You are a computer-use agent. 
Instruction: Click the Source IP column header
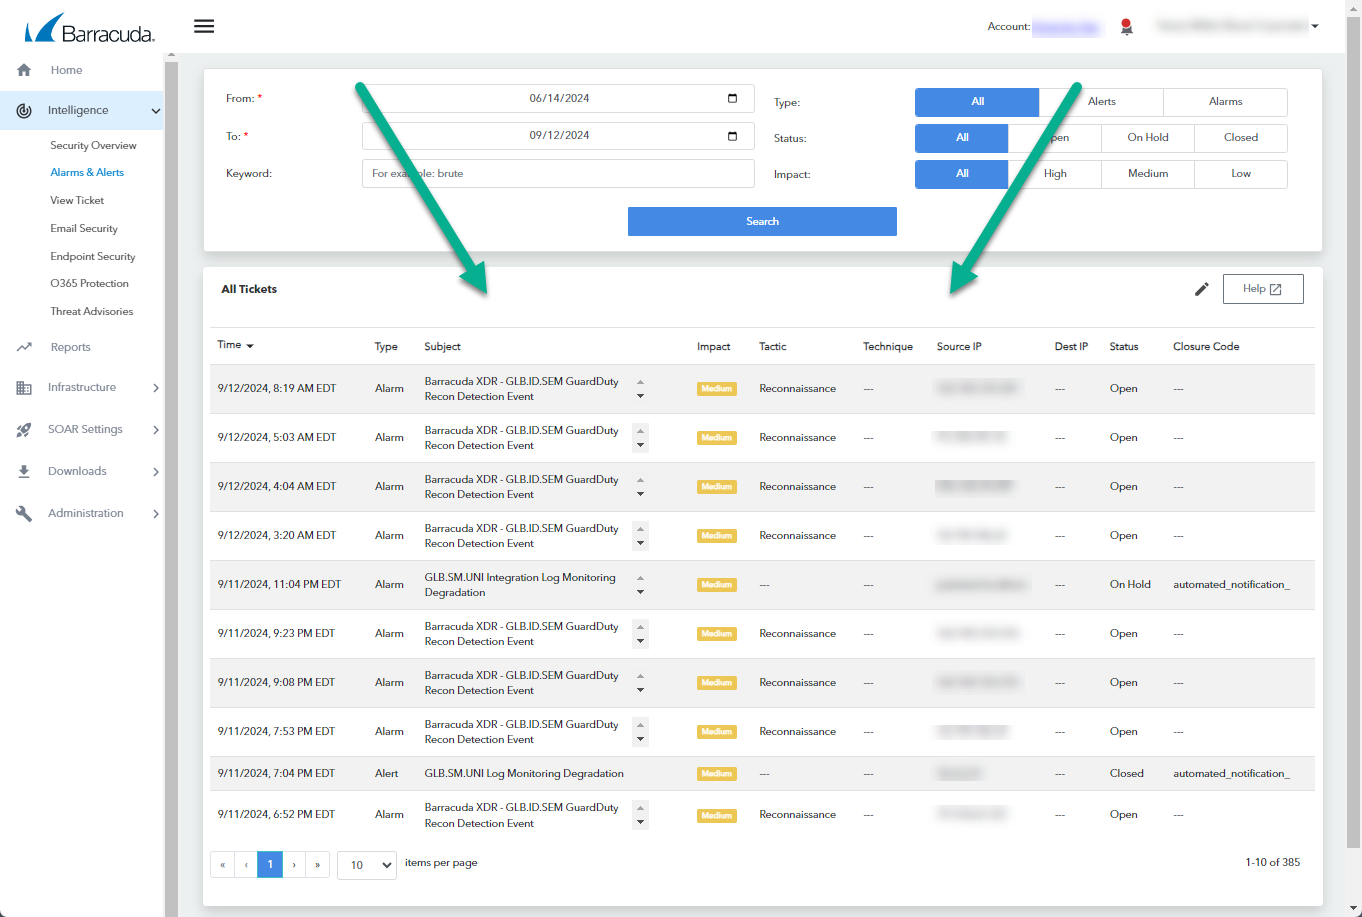pos(959,347)
